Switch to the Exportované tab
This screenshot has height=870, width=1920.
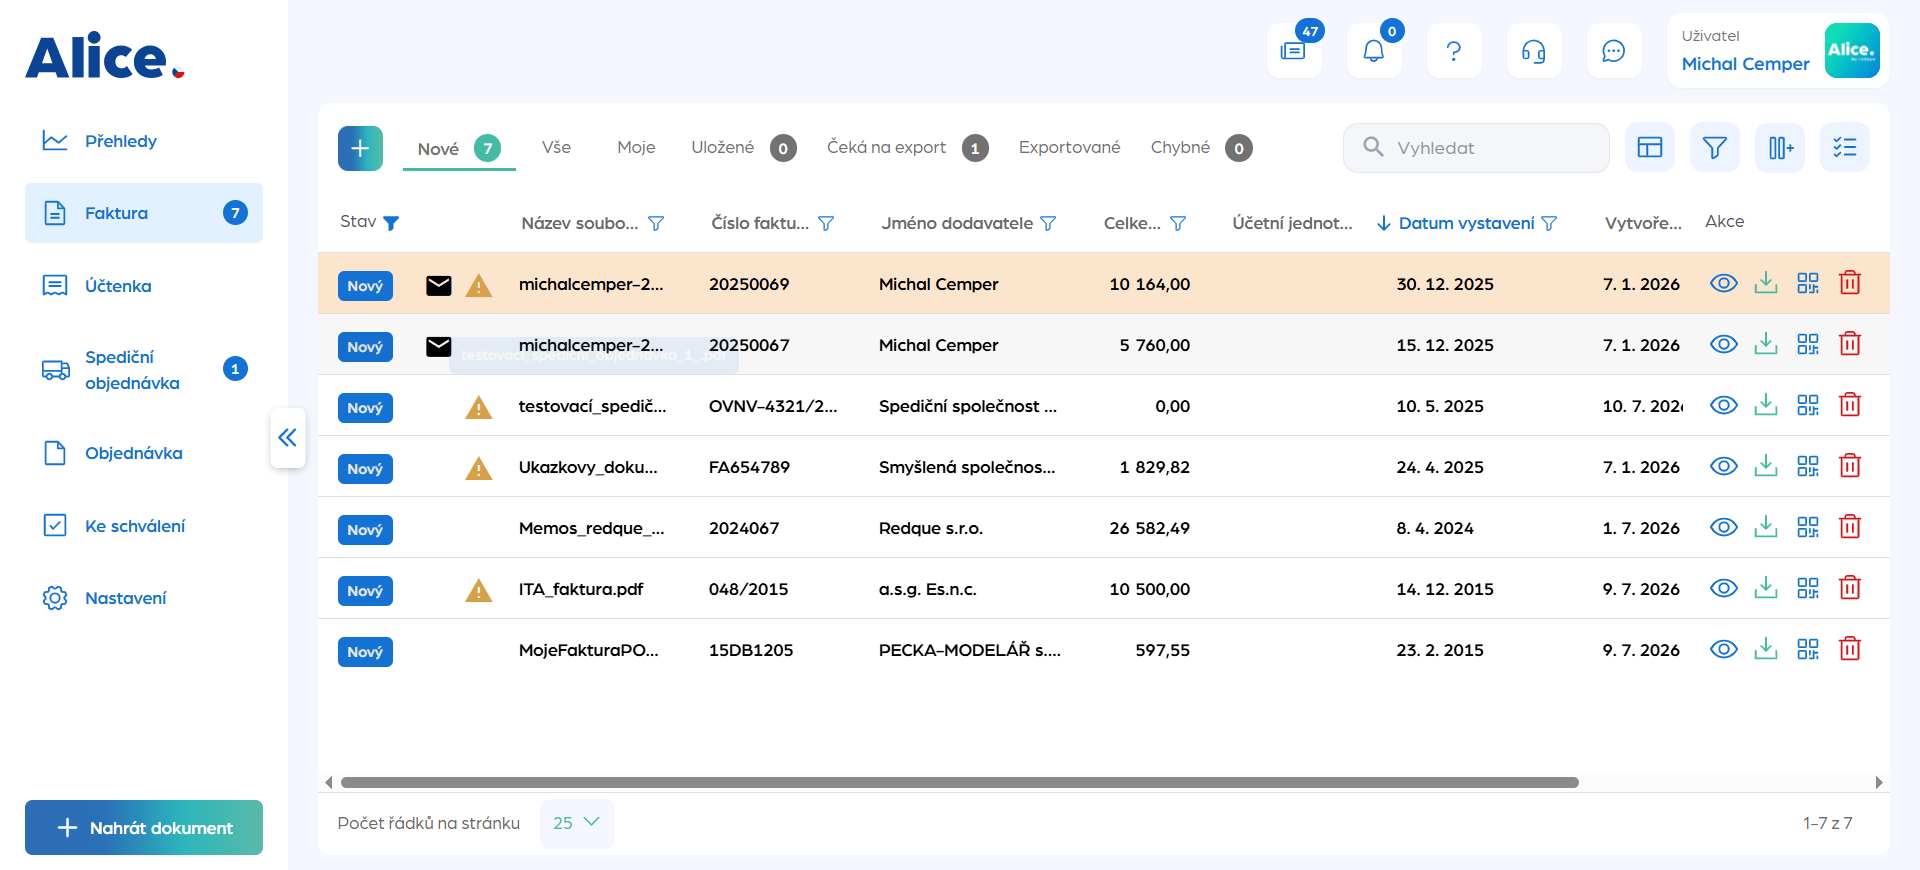1069,148
